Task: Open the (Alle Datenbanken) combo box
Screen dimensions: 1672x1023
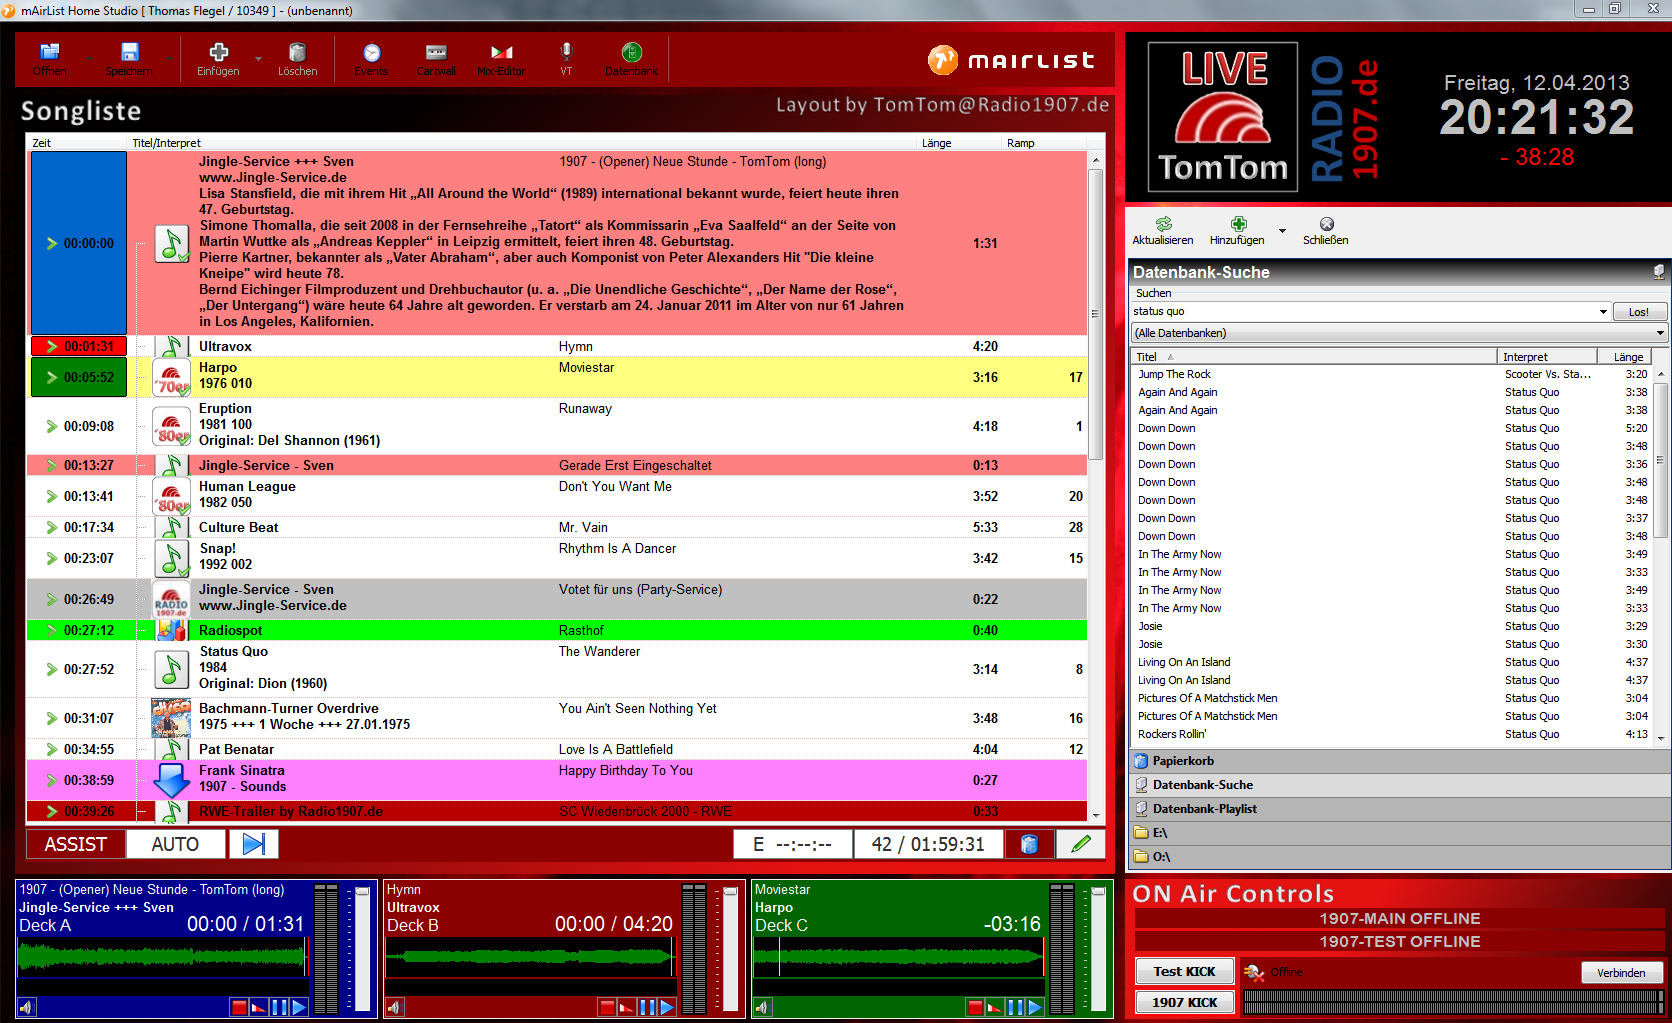Action: pyautogui.click(x=1399, y=333)
